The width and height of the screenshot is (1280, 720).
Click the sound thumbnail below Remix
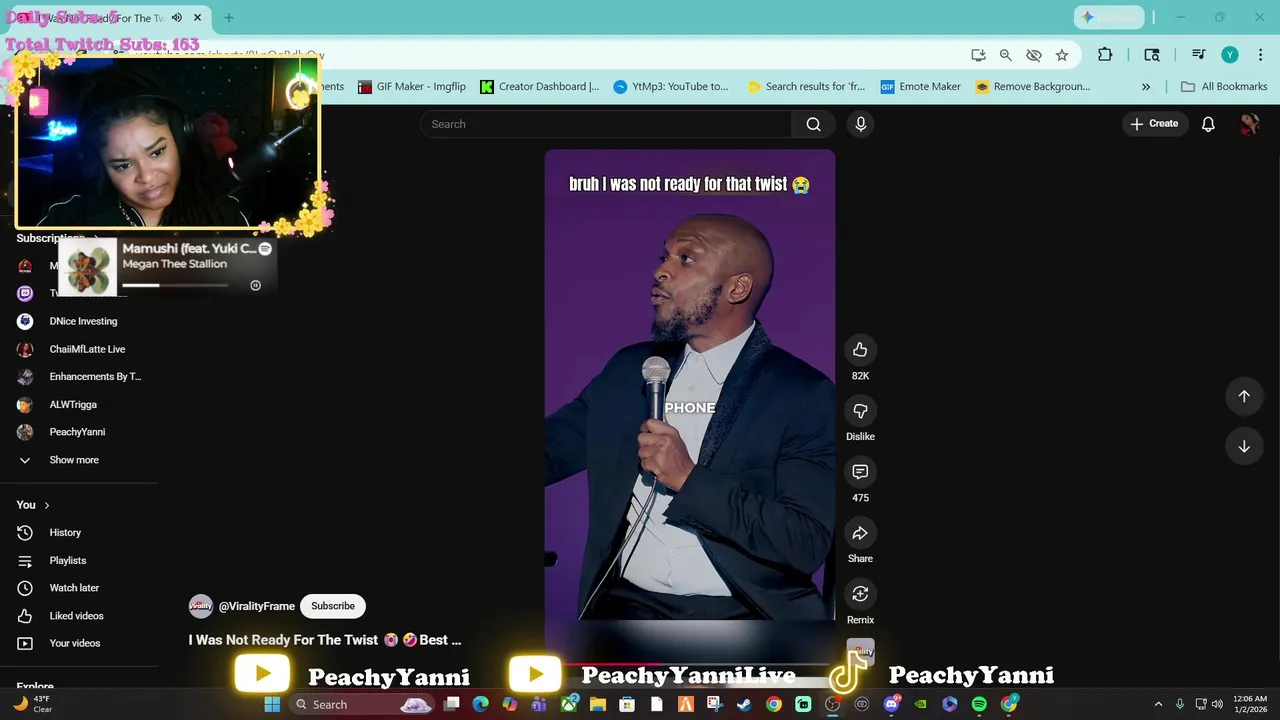tap(860, 651)
